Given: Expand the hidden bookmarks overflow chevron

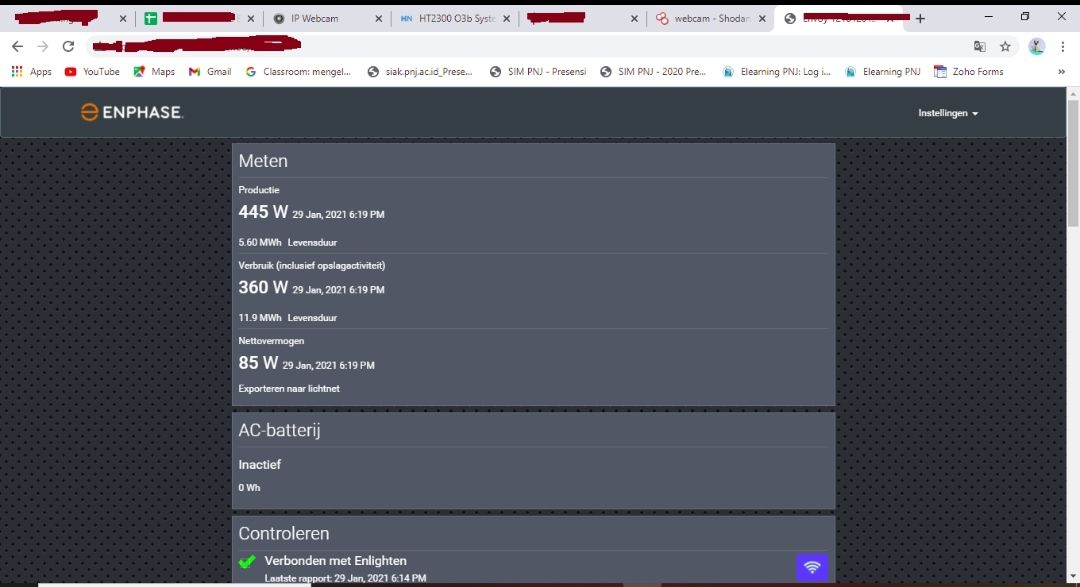Looking at the screenshot, I should pyautogui.click(x=1061, y=72).
